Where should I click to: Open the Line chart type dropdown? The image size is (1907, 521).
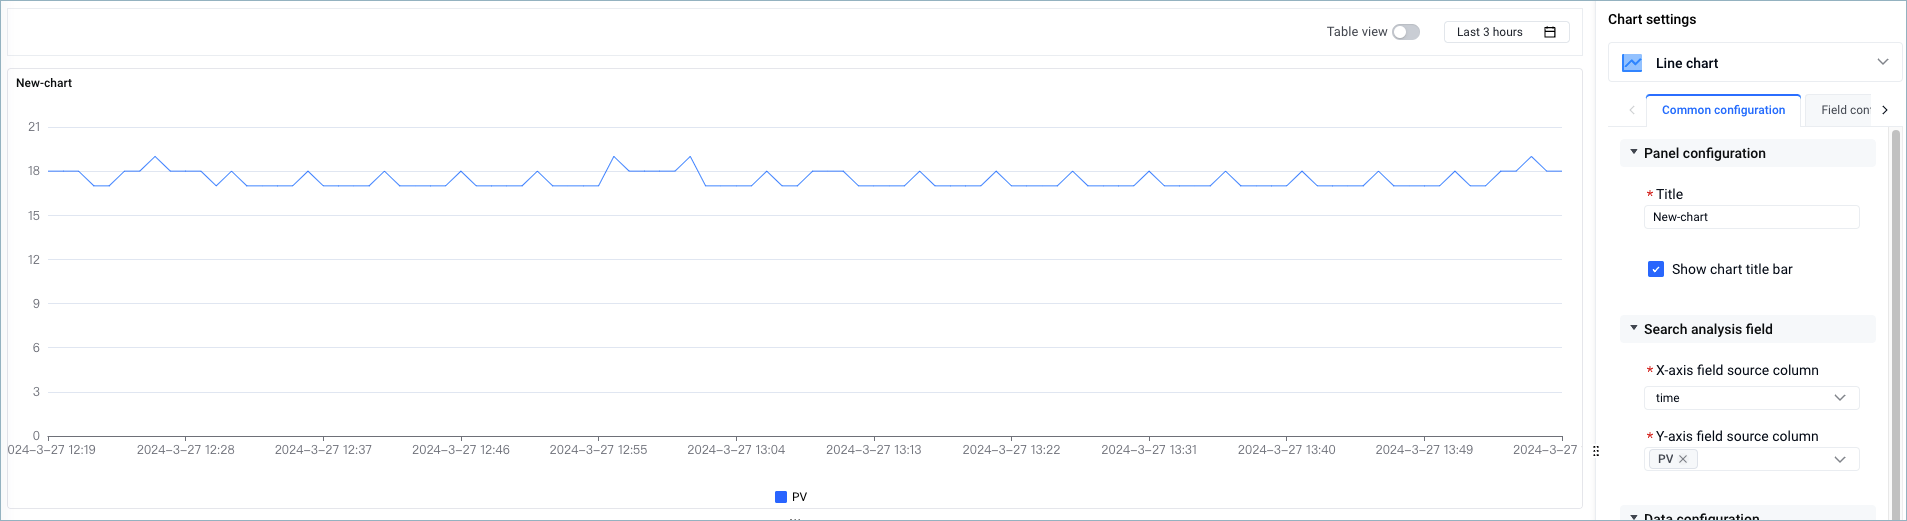1755,63
